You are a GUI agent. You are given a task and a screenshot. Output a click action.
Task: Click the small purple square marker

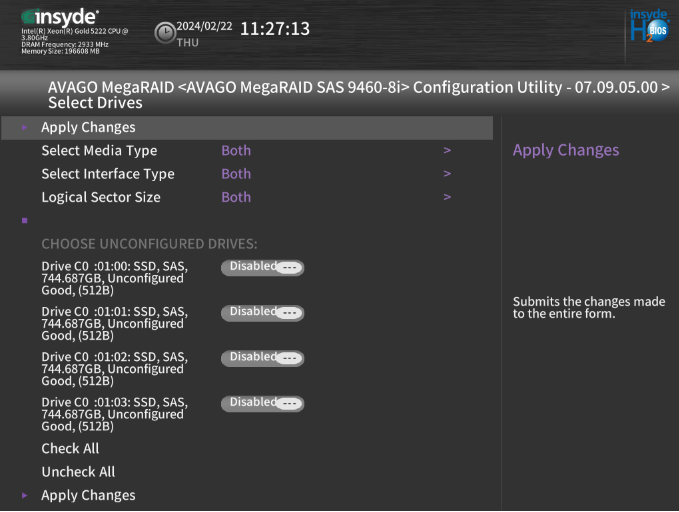[24, 219]
